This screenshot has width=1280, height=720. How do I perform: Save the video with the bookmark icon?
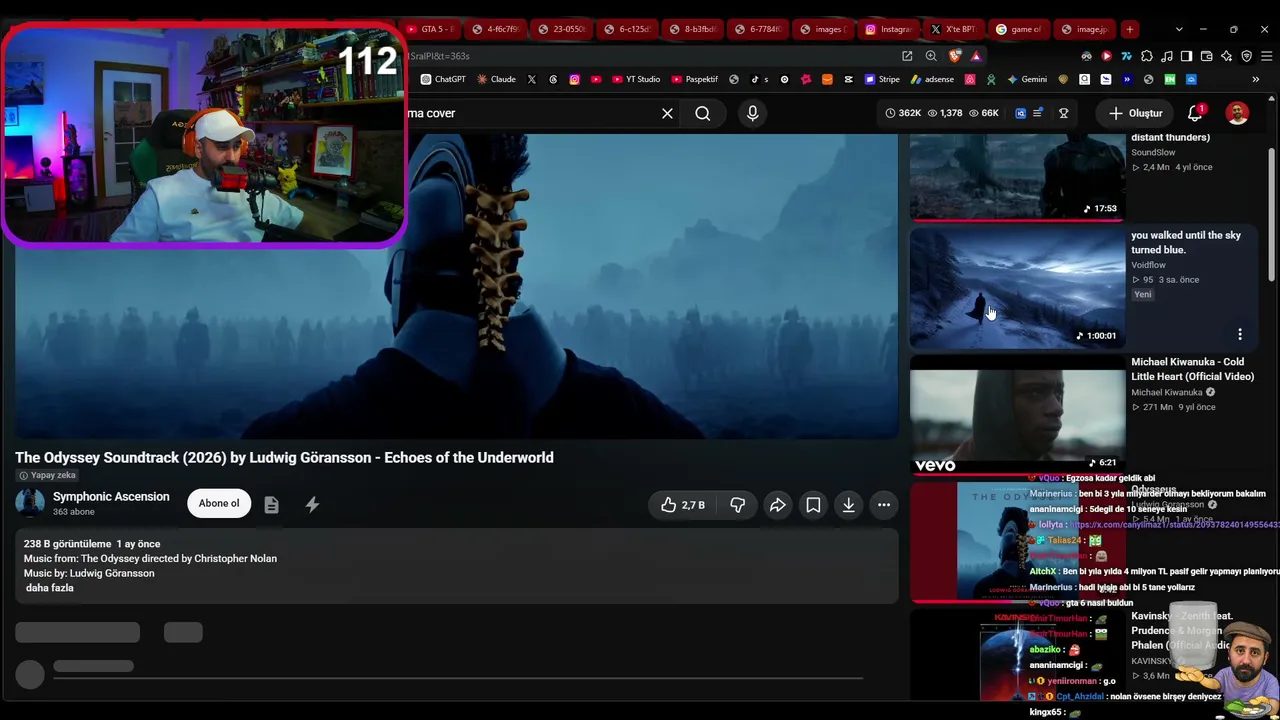[x=813, y=505]
